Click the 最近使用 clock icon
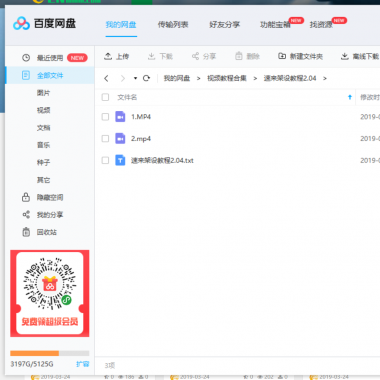The width and height of the screenshot is (380, 380). 26,58
